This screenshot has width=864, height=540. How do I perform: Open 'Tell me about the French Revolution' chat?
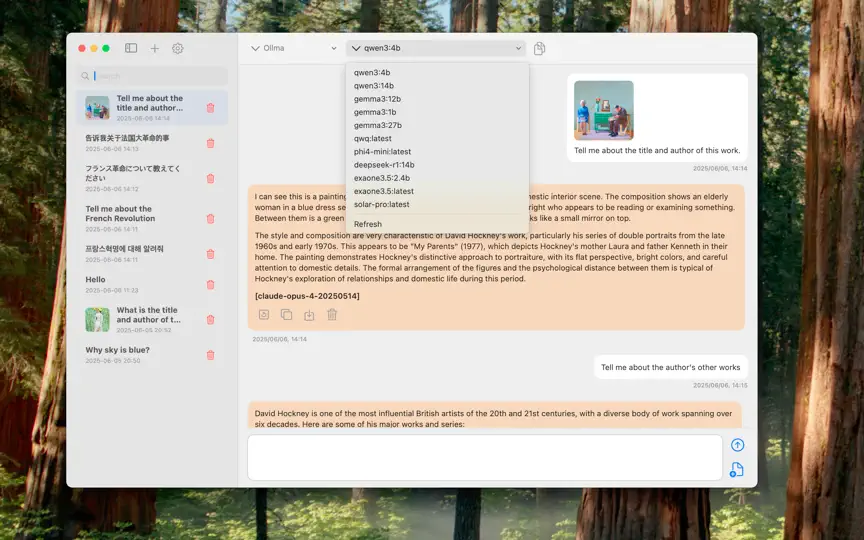(x=152, y=219)
